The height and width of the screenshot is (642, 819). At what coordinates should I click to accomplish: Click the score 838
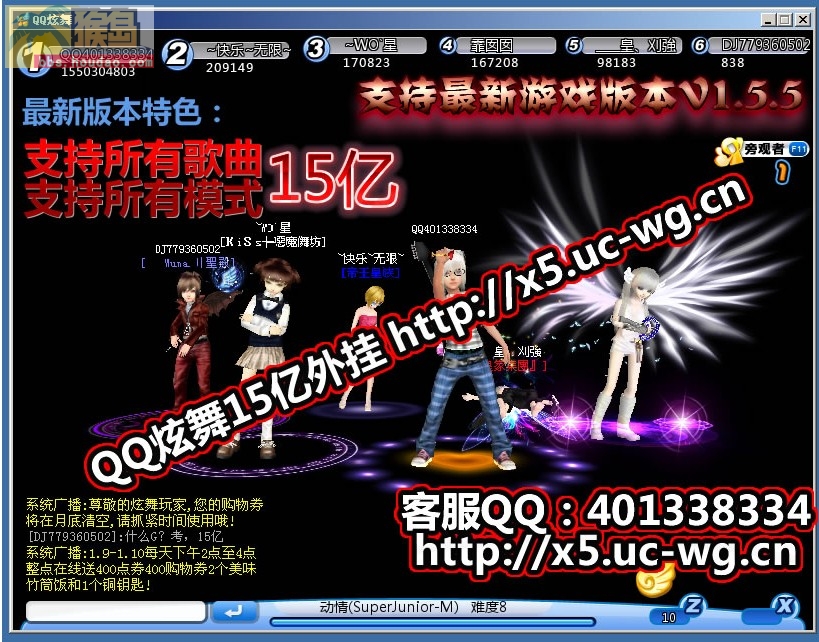(732, 63)
